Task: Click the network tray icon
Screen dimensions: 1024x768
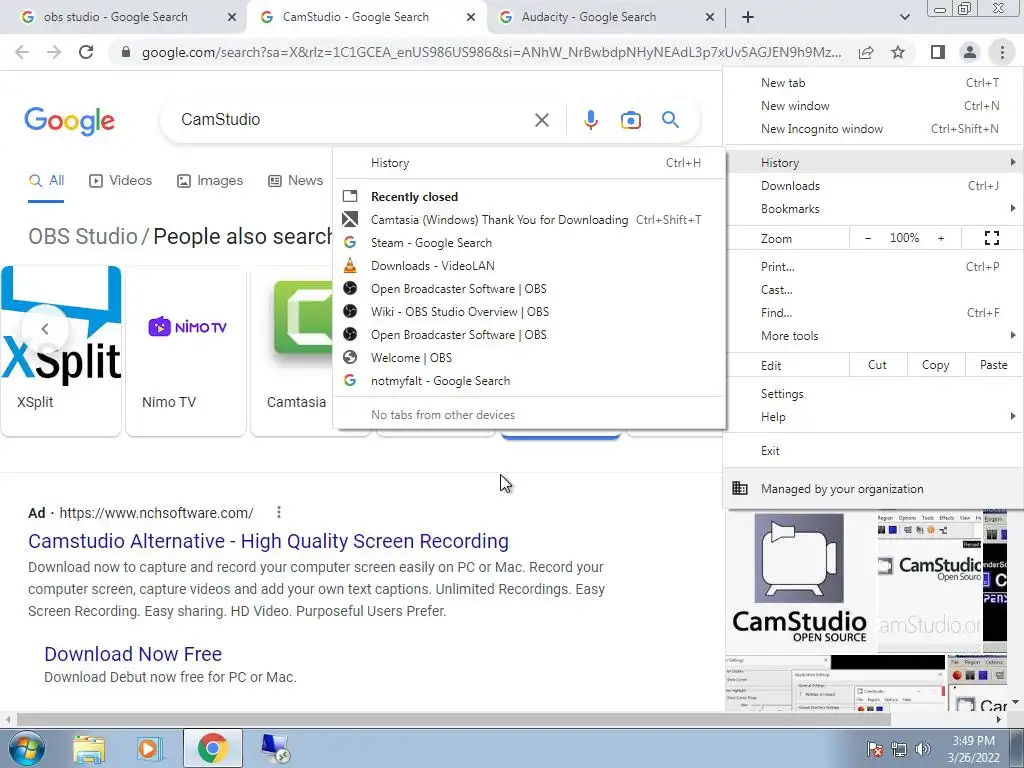Action: pos(899,749)
